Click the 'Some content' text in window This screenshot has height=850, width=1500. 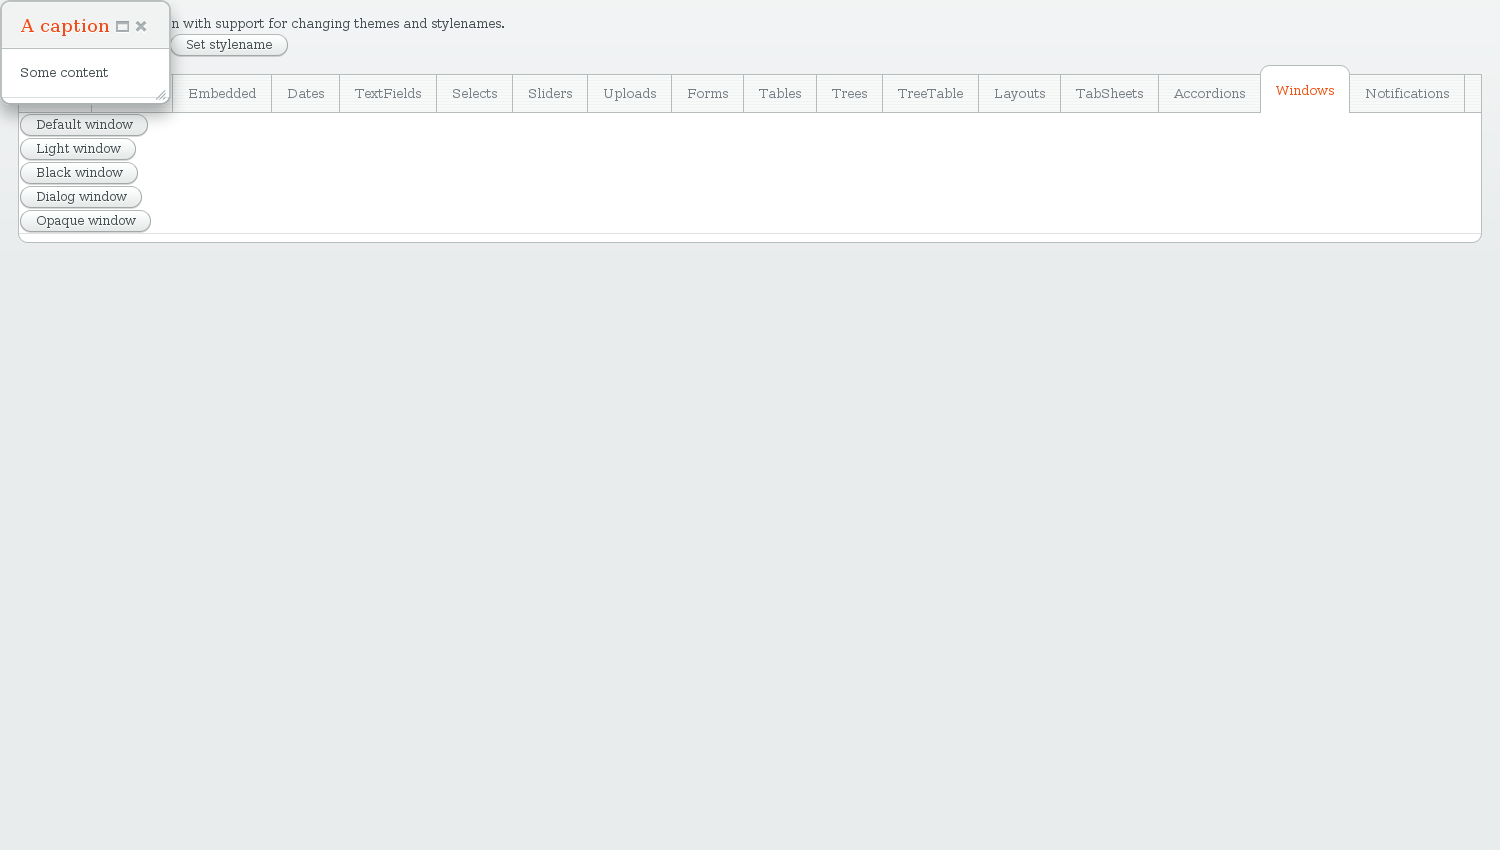64,73
